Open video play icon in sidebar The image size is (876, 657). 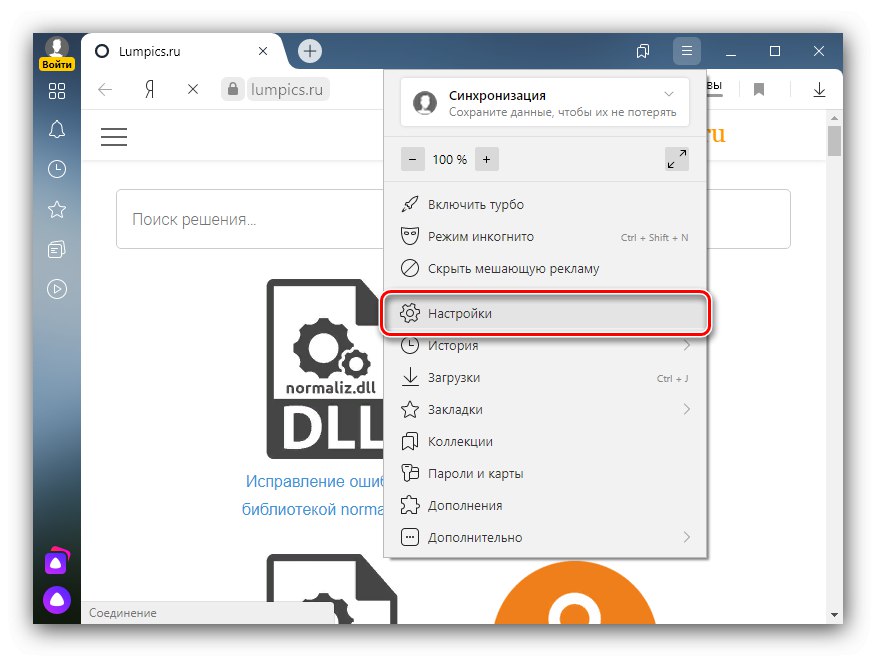(56, 289)
